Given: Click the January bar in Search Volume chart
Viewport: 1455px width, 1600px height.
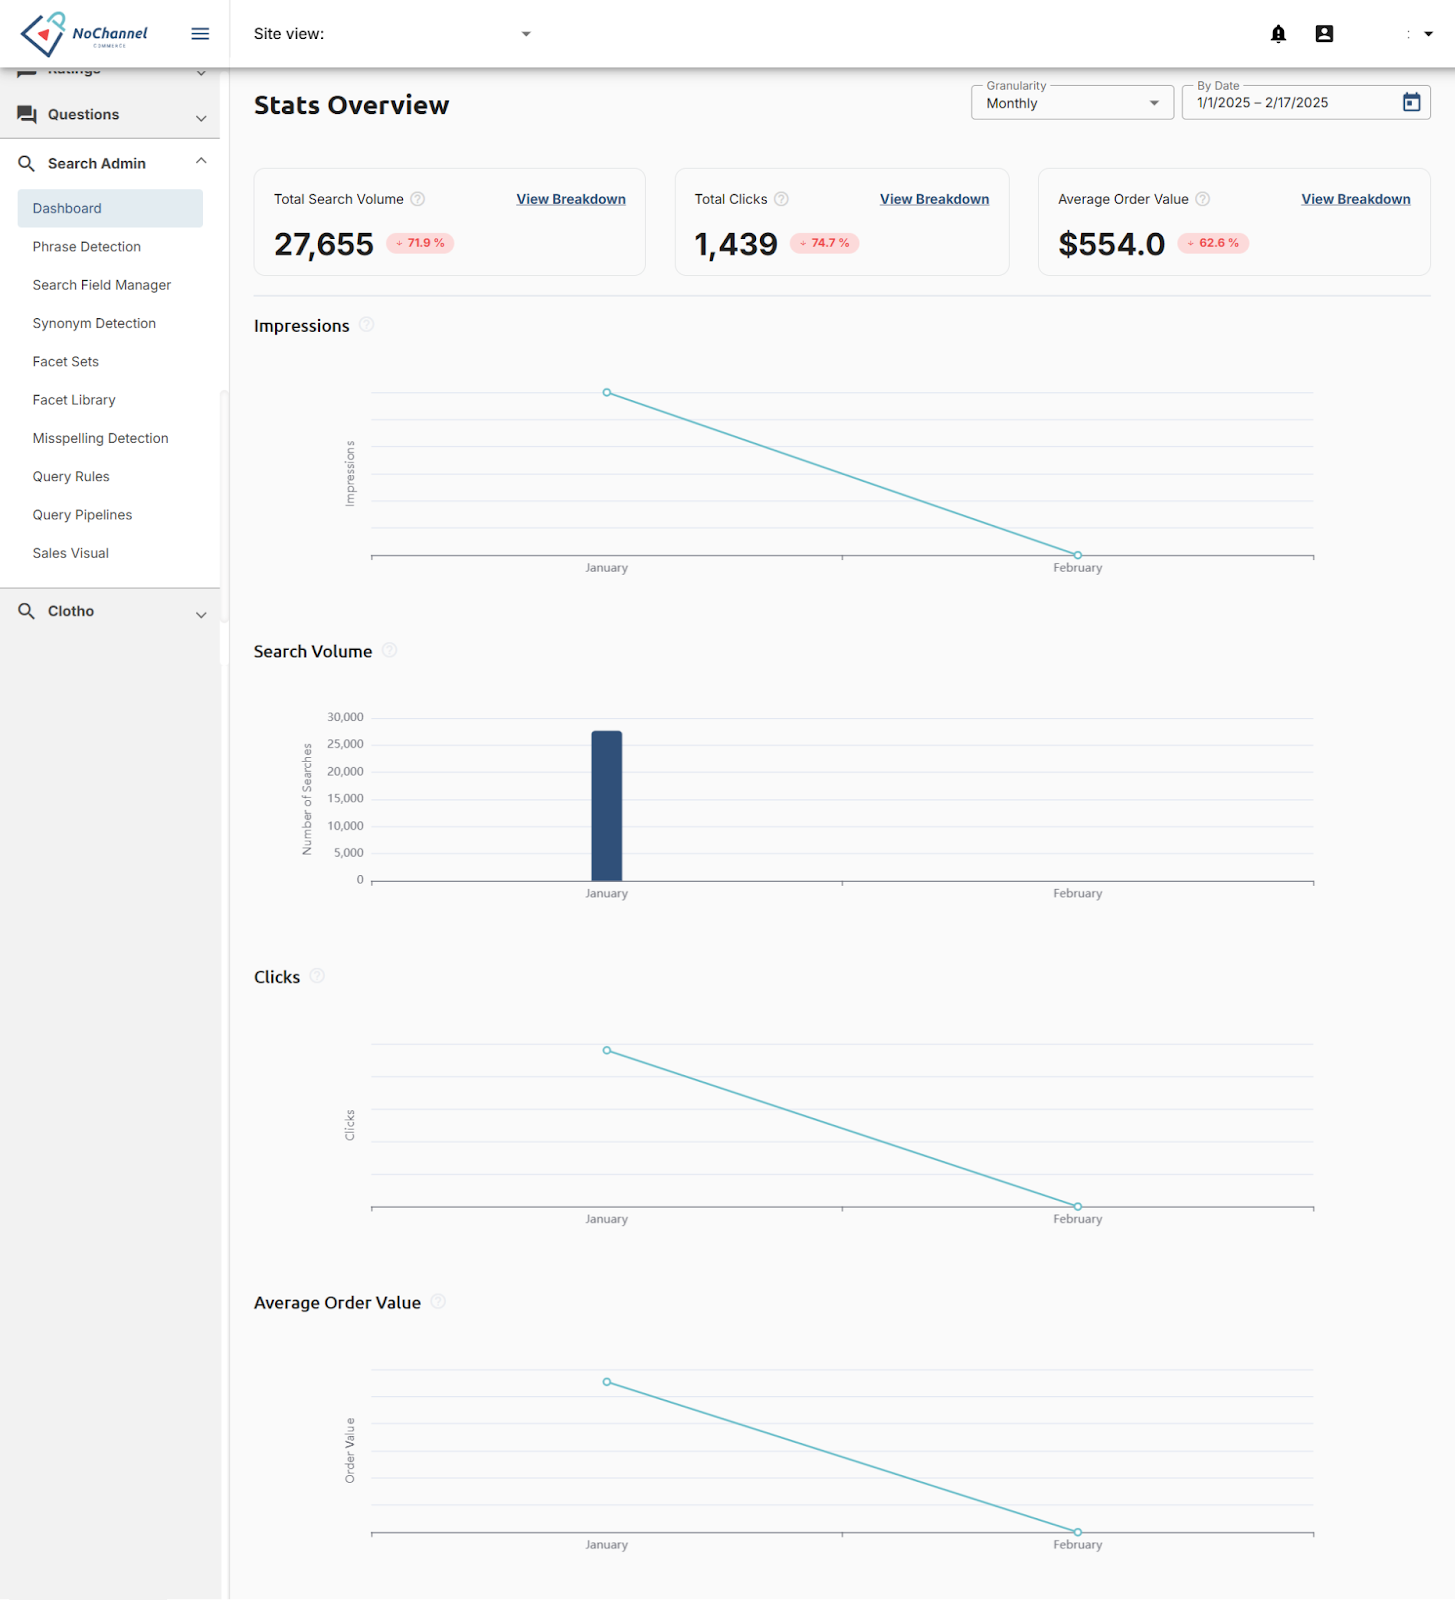Looking at the screenshot, I should pyautogui.click(x=607, y=806).
